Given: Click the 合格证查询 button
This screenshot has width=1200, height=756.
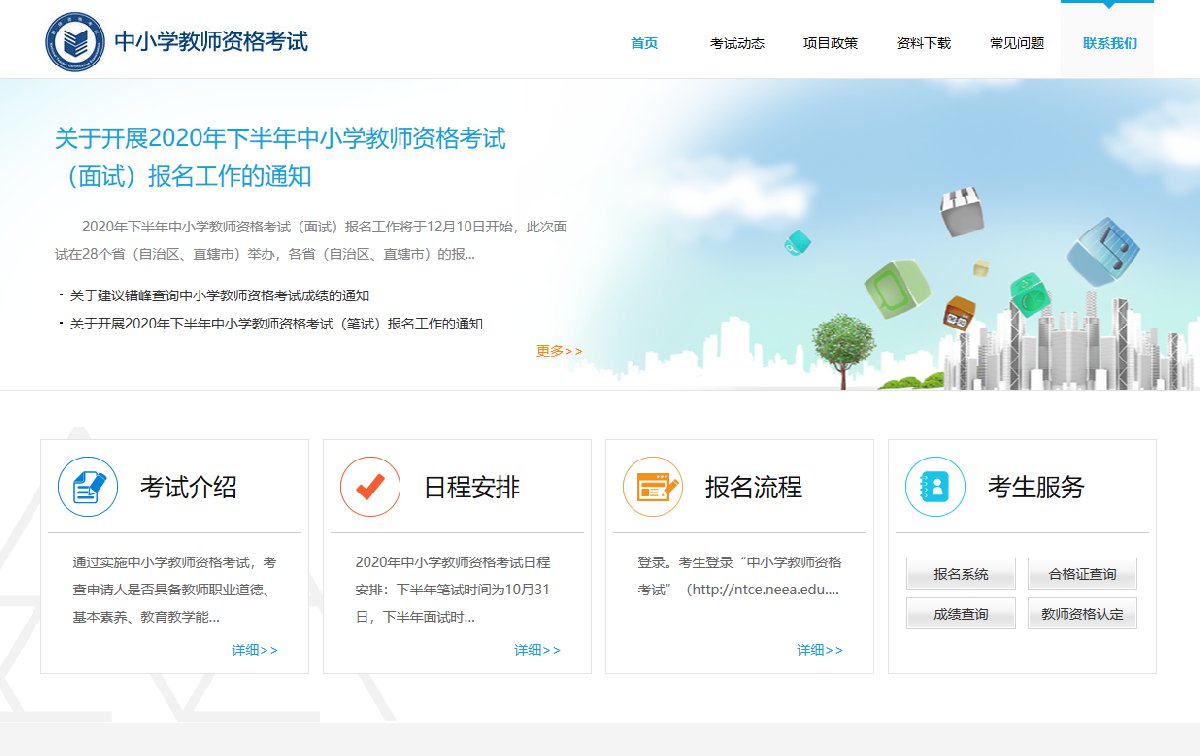Looking at the screenshot, I should [x=1082, y=574].
